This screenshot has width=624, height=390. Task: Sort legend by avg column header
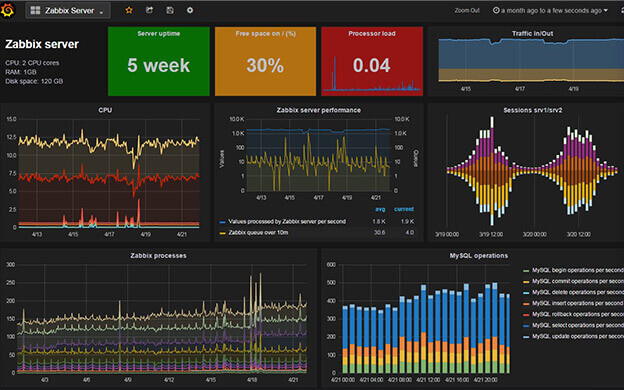pos(380,209)
